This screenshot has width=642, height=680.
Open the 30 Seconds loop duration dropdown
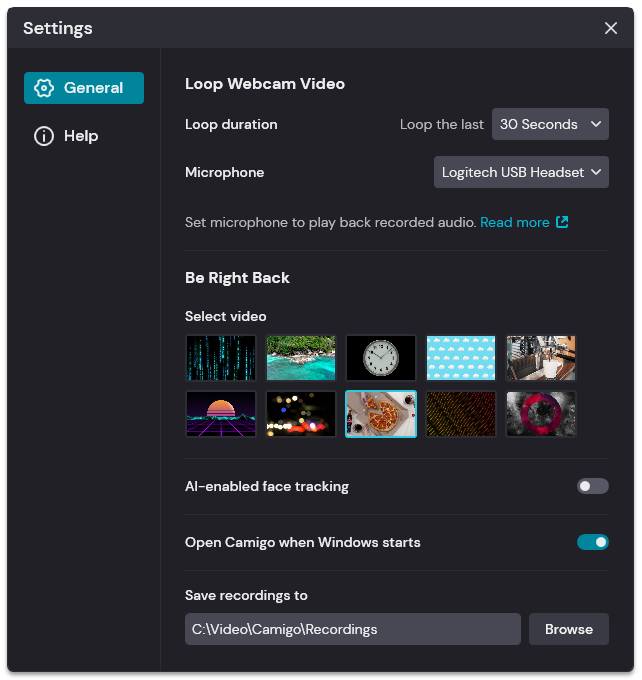[x=550, y=124]
